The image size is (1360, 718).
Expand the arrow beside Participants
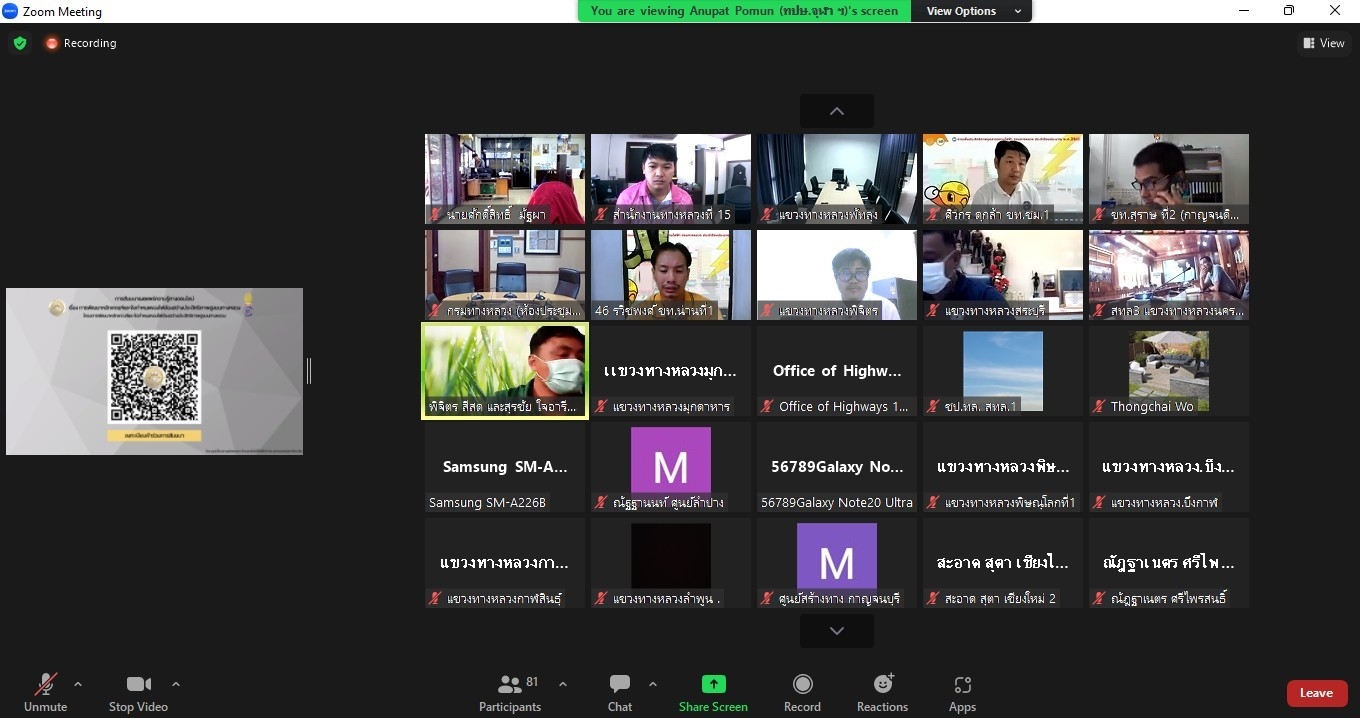pos(563,685)
